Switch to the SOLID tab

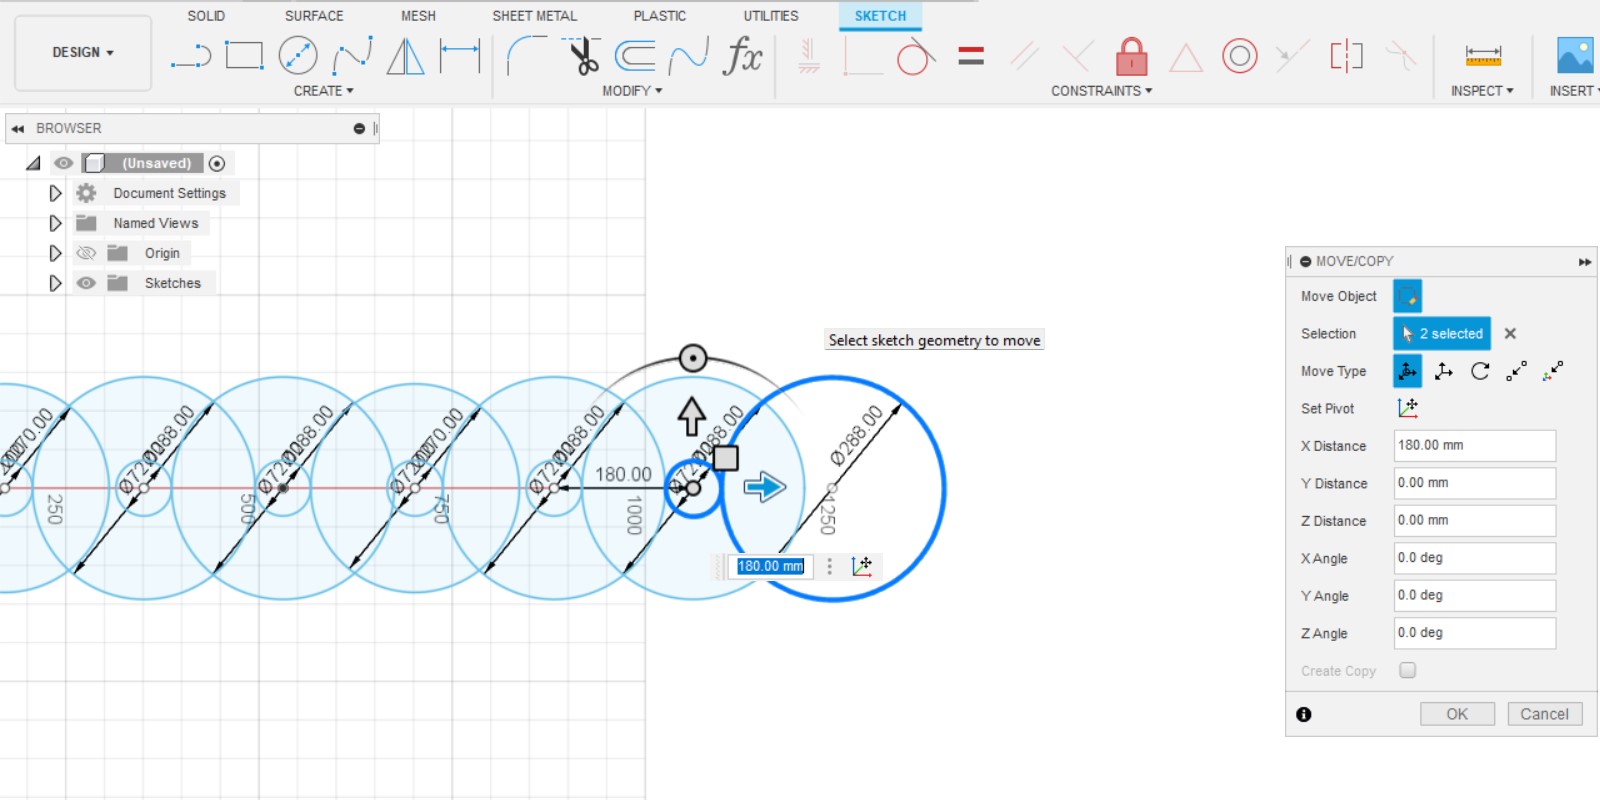point(206,16)
